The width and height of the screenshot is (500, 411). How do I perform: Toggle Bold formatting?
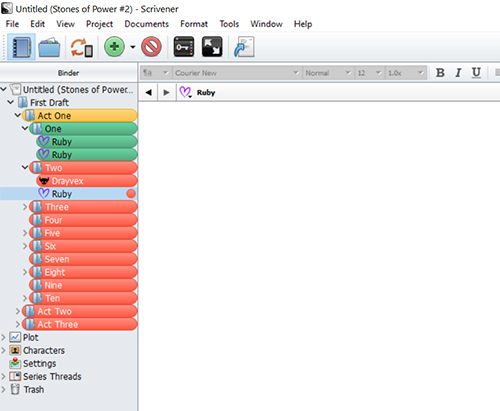pyautogui.click(x=440, y=73)
